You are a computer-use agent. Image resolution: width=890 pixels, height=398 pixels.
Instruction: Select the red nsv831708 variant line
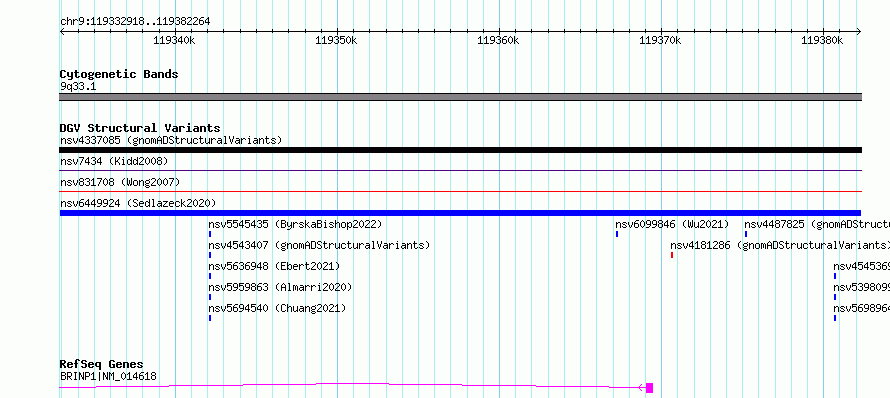pos(460,191)
